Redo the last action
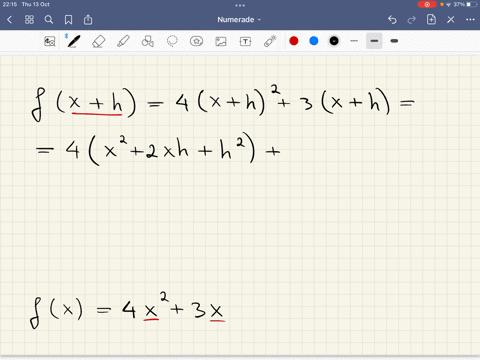The image size is (480, 360). [x=412, y=20]
